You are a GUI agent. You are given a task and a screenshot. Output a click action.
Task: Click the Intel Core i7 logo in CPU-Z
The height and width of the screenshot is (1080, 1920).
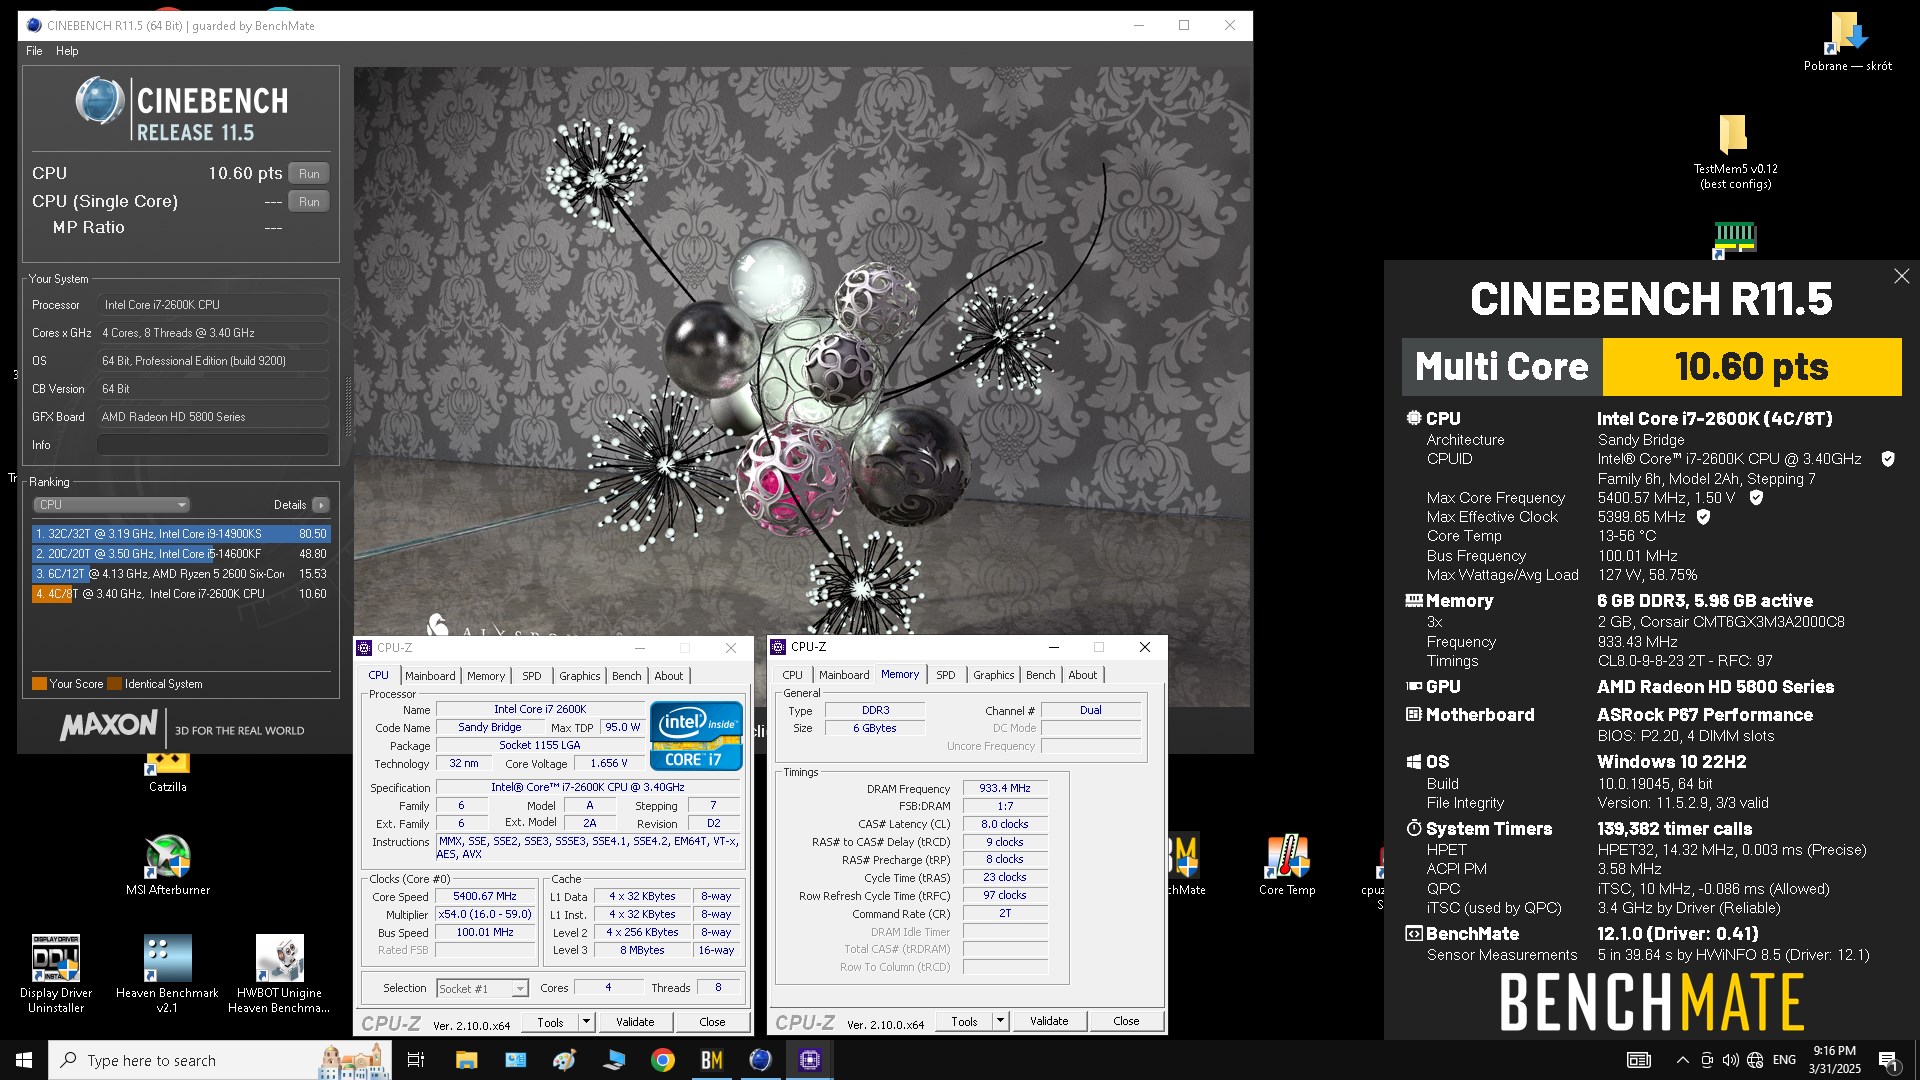pos(696,736)
